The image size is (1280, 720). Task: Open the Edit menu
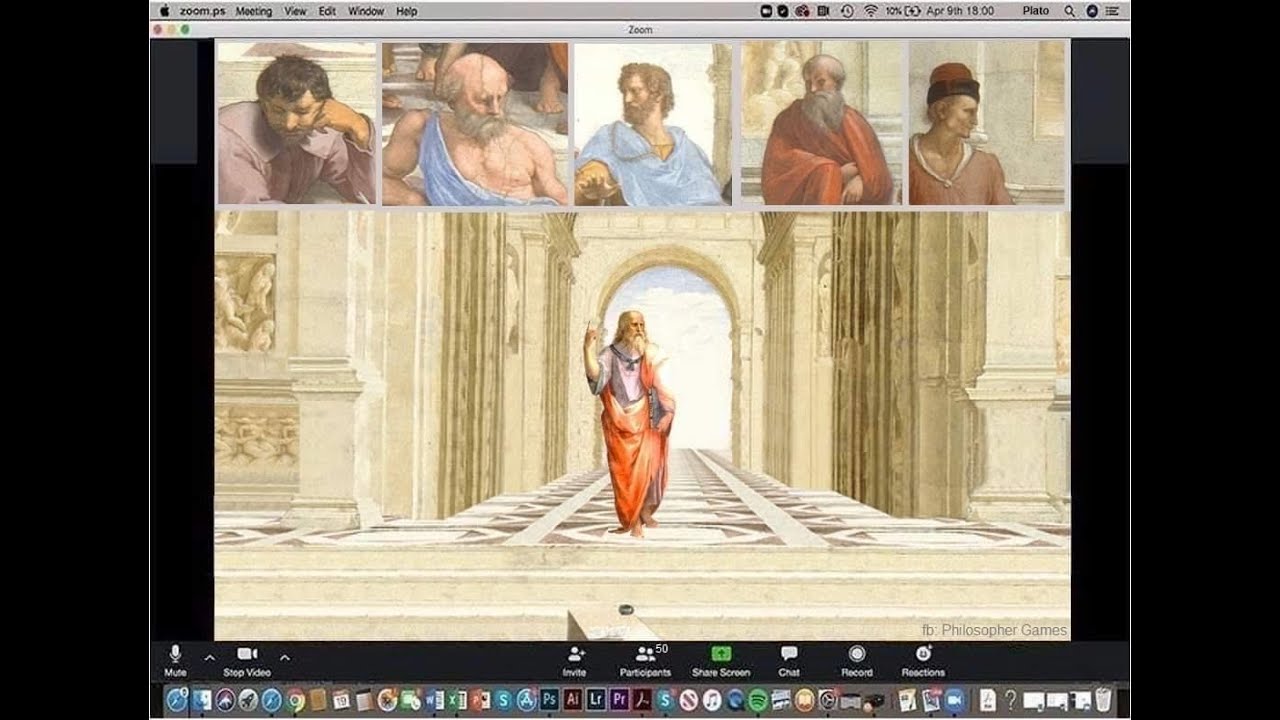pos(327,11)
